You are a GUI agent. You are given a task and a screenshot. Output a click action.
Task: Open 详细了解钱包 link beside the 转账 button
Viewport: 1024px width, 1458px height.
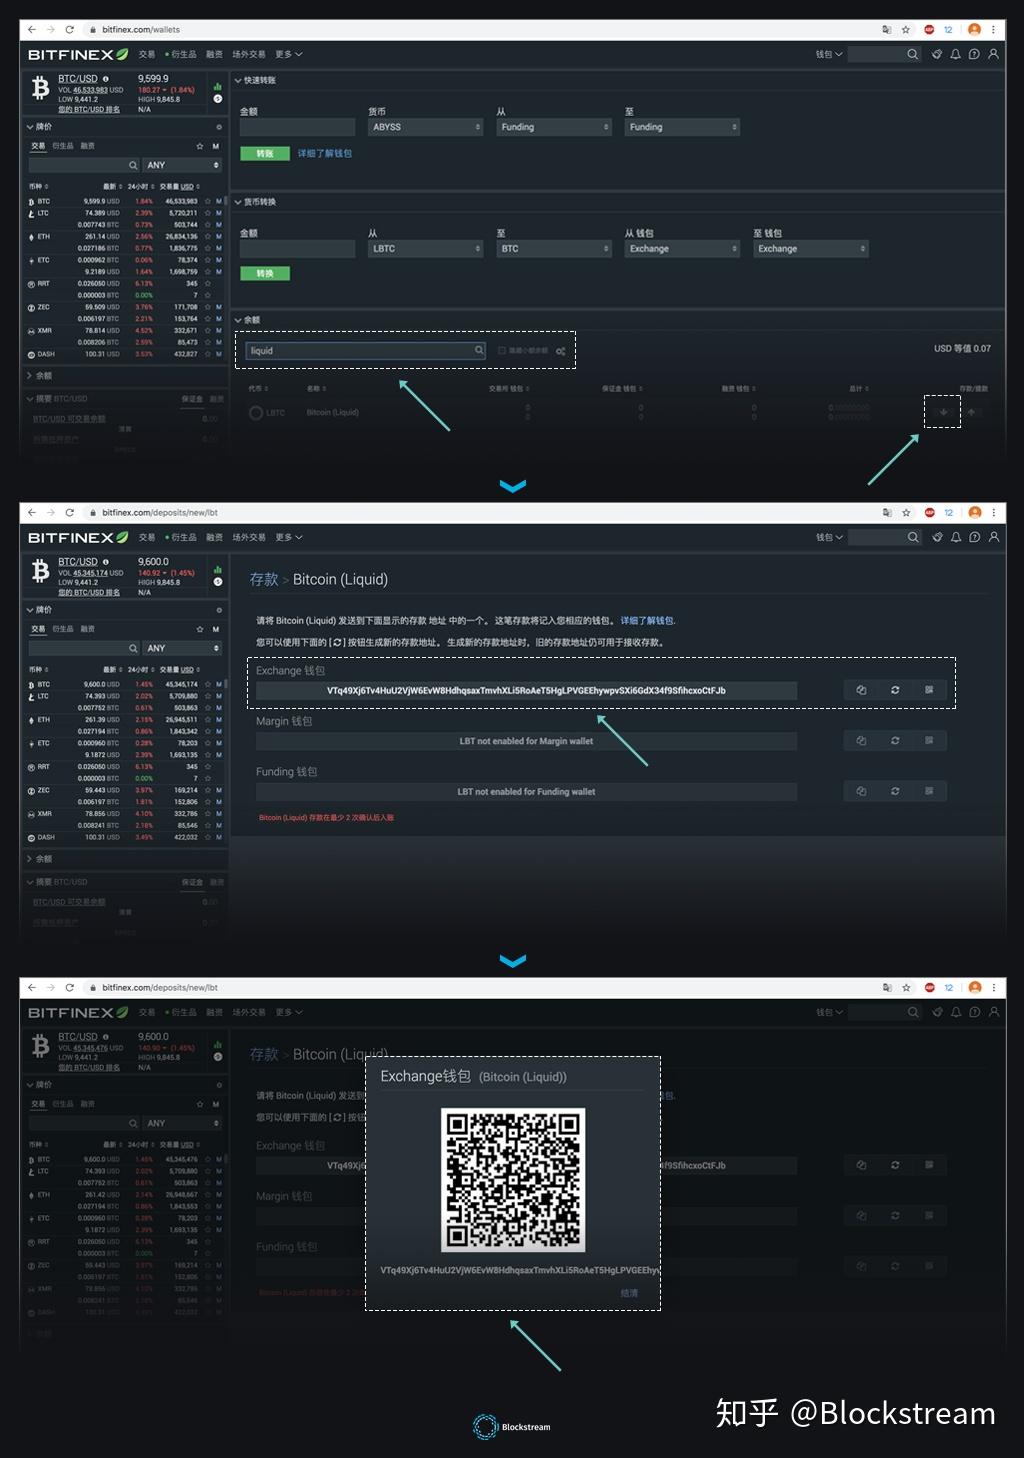tap(325, 153)
